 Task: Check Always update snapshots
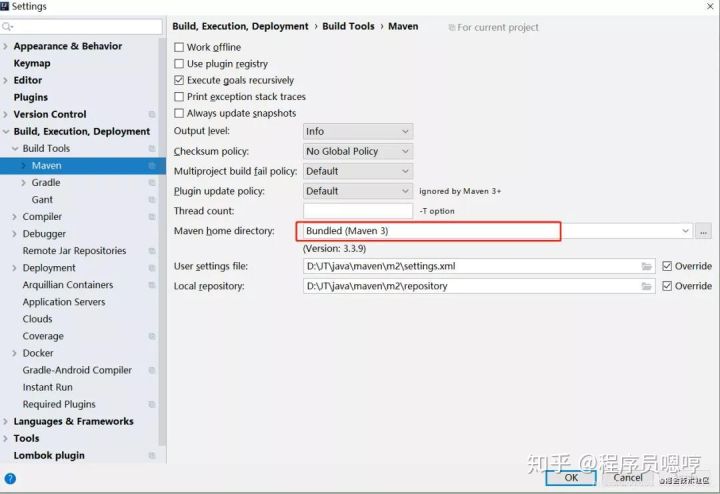[x=179, y=113]
